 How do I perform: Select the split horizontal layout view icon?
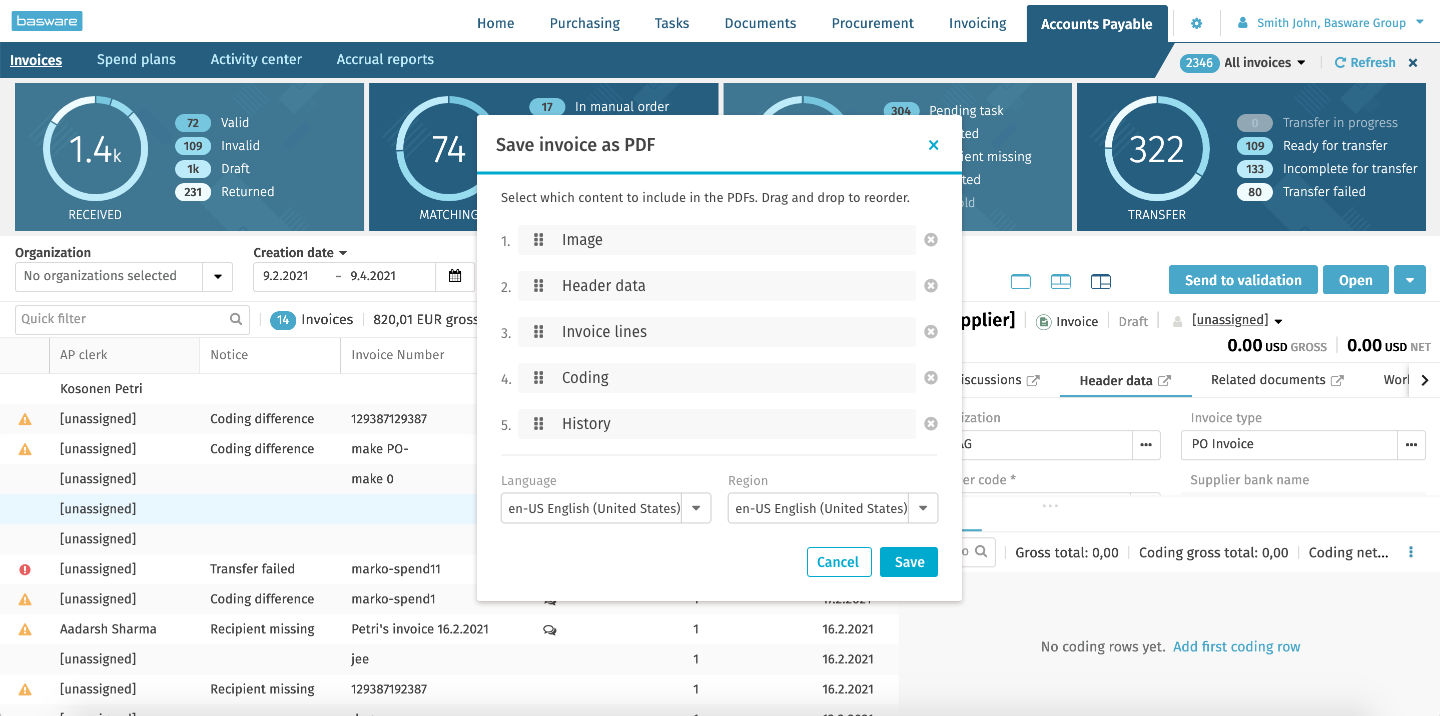pyautogui.click(x=1060, y=282)
